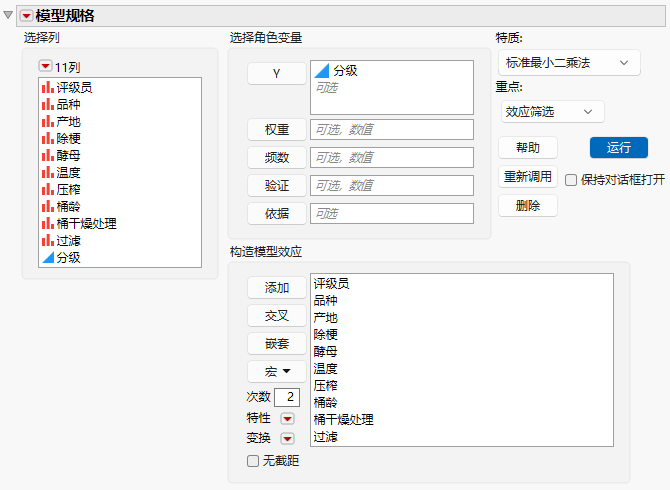Open the 宏 macros dropdown button
Screen dimensions: 670x490
(x=277, y=371)
